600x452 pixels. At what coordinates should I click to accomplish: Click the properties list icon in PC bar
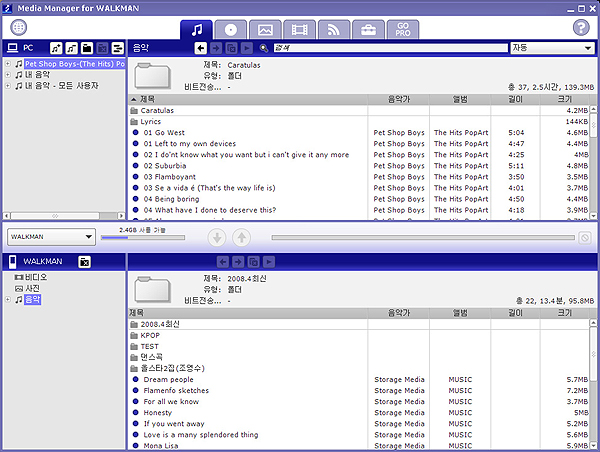117,48
